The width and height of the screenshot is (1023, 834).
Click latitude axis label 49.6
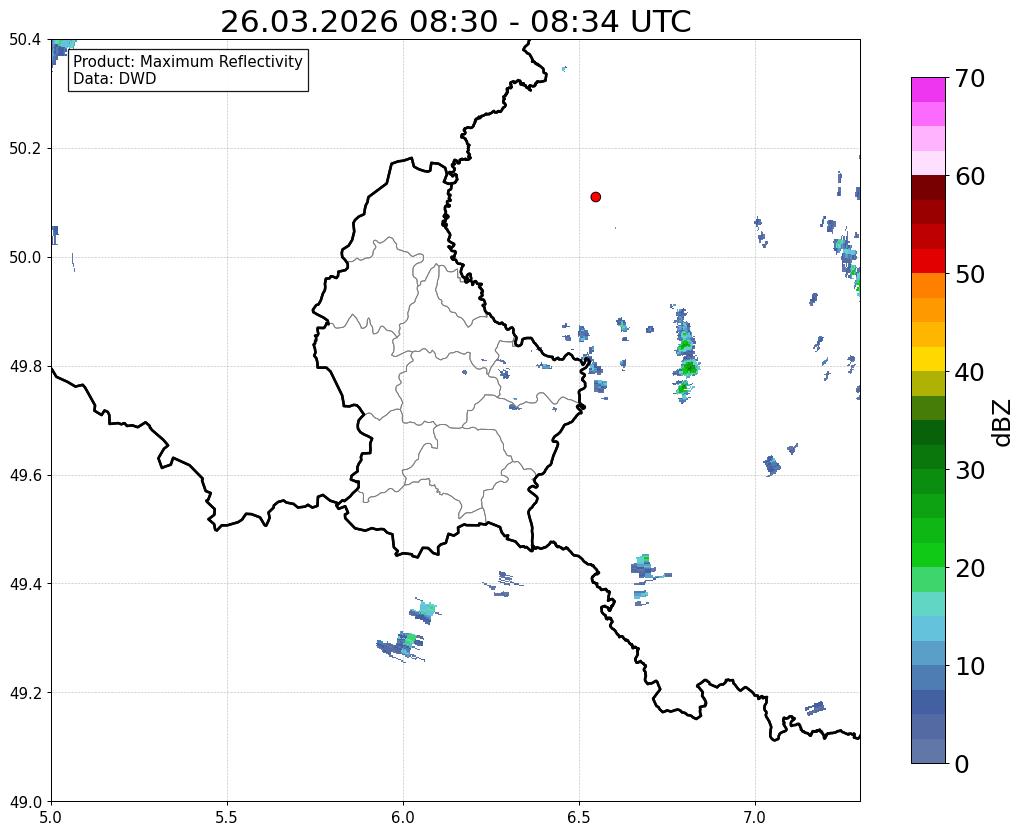tap(25, 476)
